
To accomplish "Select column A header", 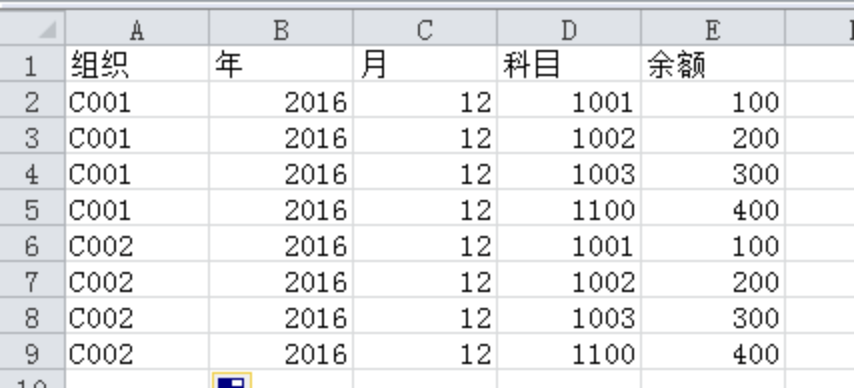I will [137, 28].
